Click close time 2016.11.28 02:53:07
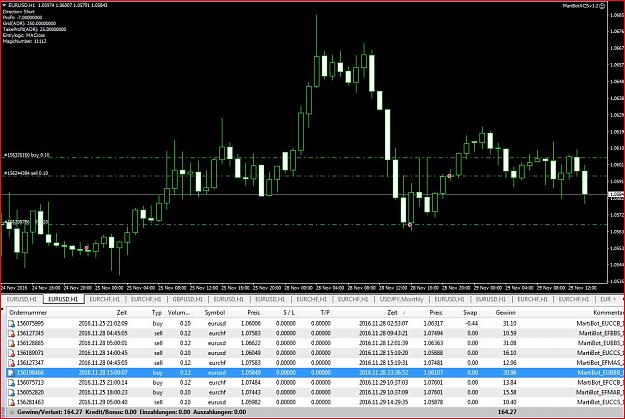Image resolution: width=625 pixels, height=419 pixels. (x=383, y=323)
